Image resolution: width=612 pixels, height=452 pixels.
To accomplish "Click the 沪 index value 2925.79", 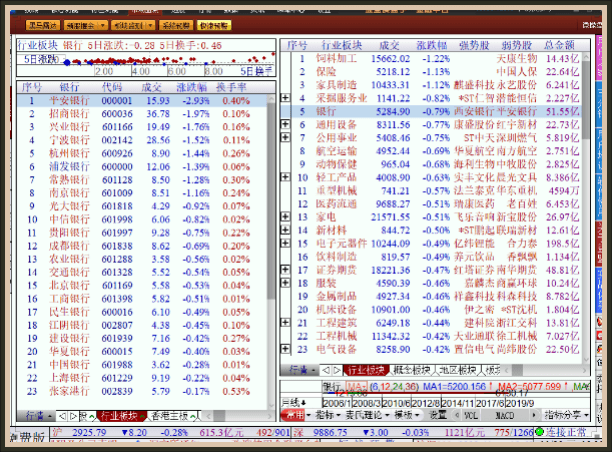I will [x=89, y=432].
